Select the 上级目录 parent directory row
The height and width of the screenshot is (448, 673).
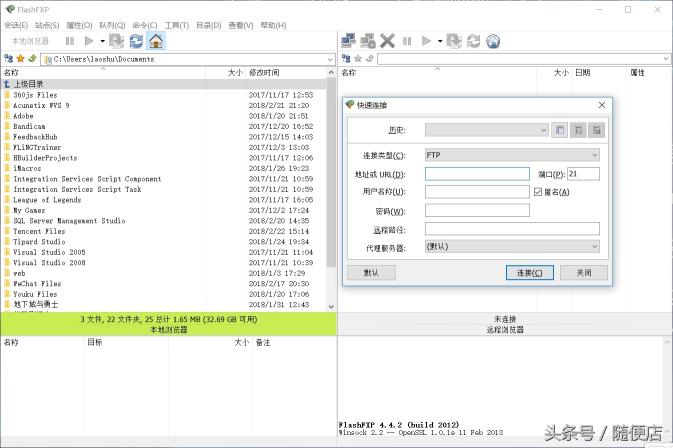pos(163,84)
